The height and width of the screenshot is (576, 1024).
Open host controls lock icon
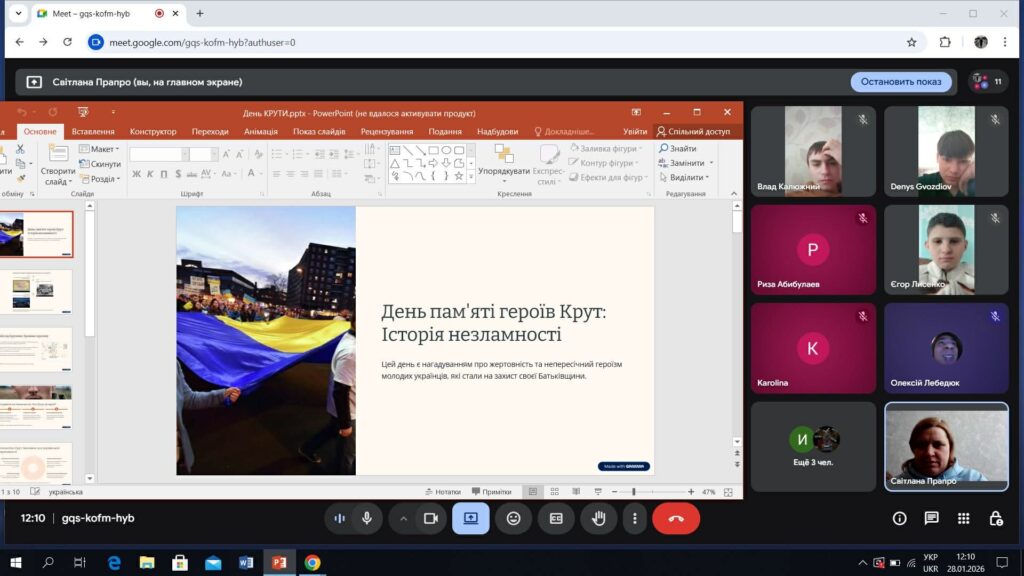click(x=996, y=518)
